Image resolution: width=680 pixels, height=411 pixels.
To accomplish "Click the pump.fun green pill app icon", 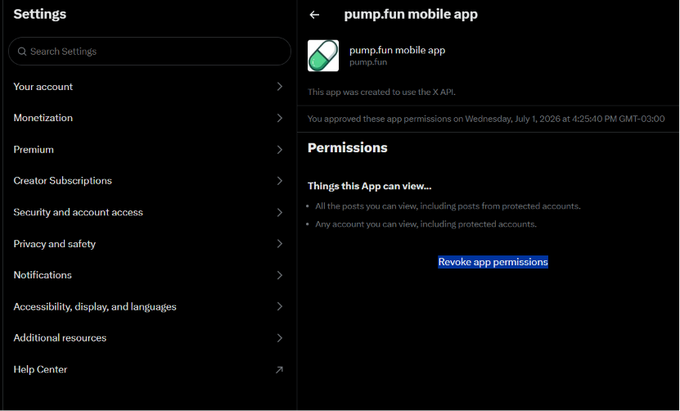I will tap(323, 55).
